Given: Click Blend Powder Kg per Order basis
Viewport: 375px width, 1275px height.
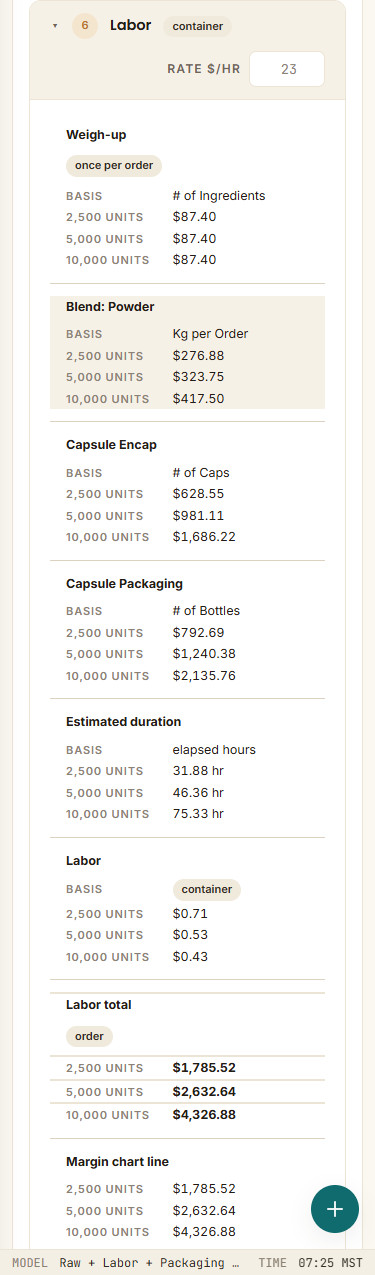Looking at the screenshot, I should point(210,334).
